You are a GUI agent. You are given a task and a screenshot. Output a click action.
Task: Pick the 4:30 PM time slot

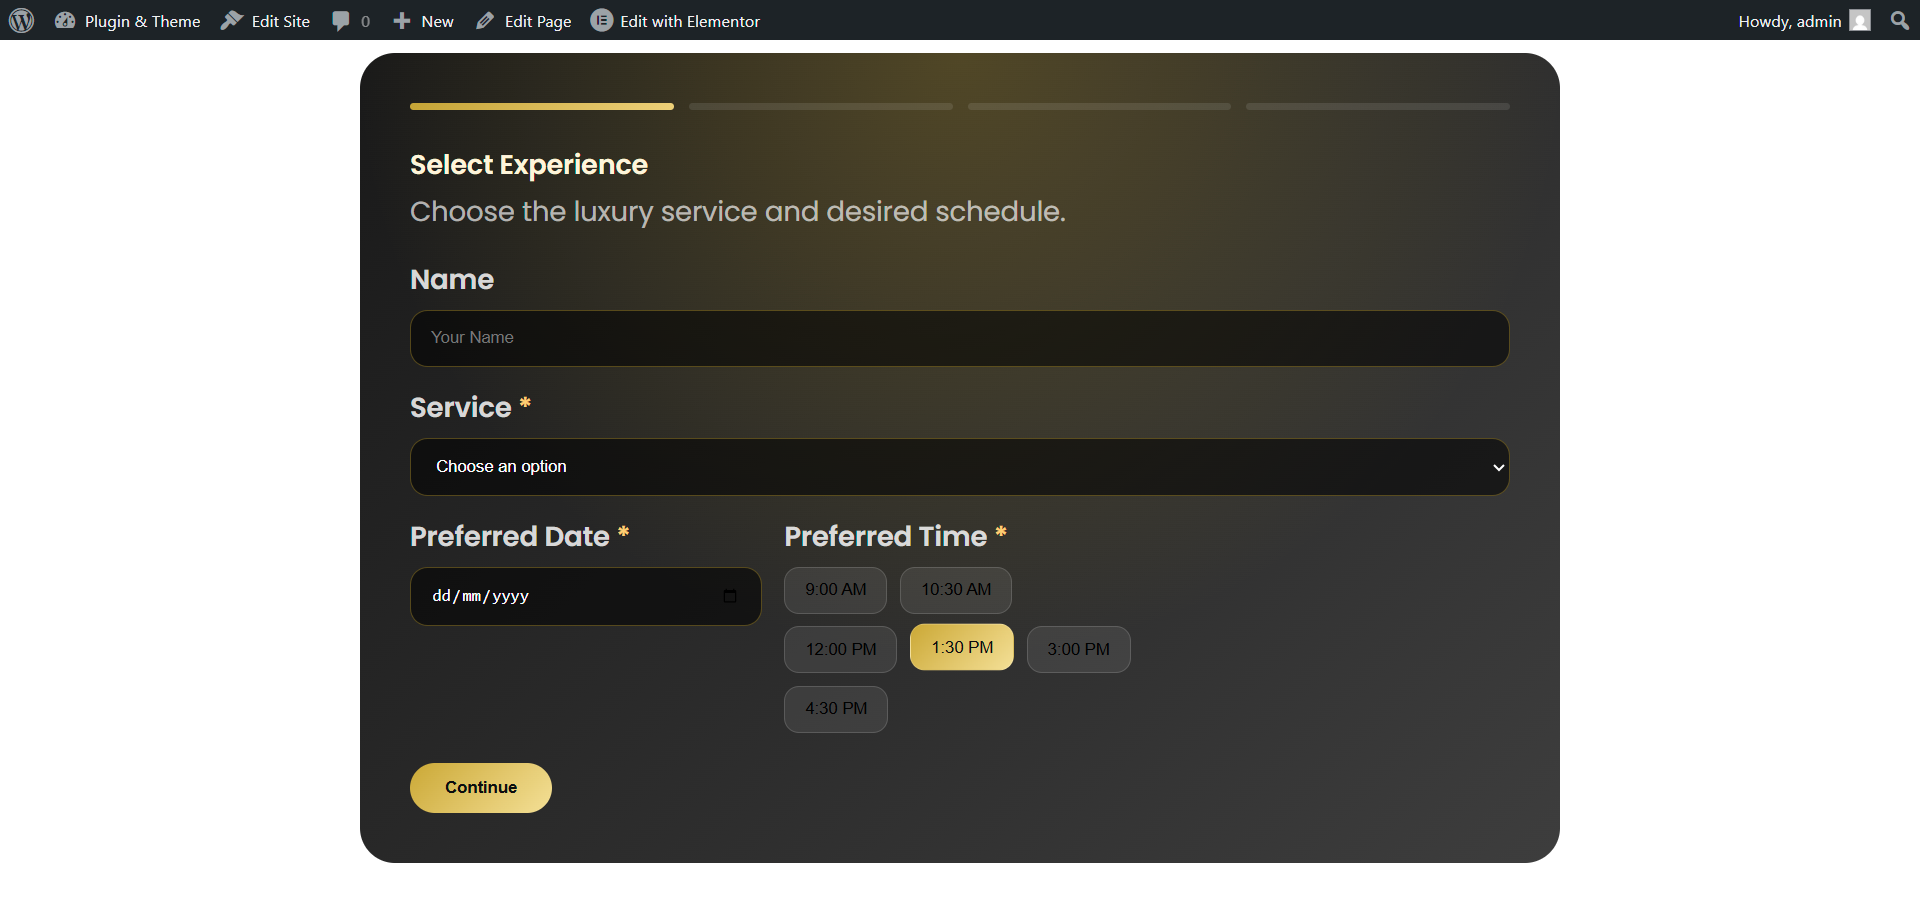pos(835,709)
